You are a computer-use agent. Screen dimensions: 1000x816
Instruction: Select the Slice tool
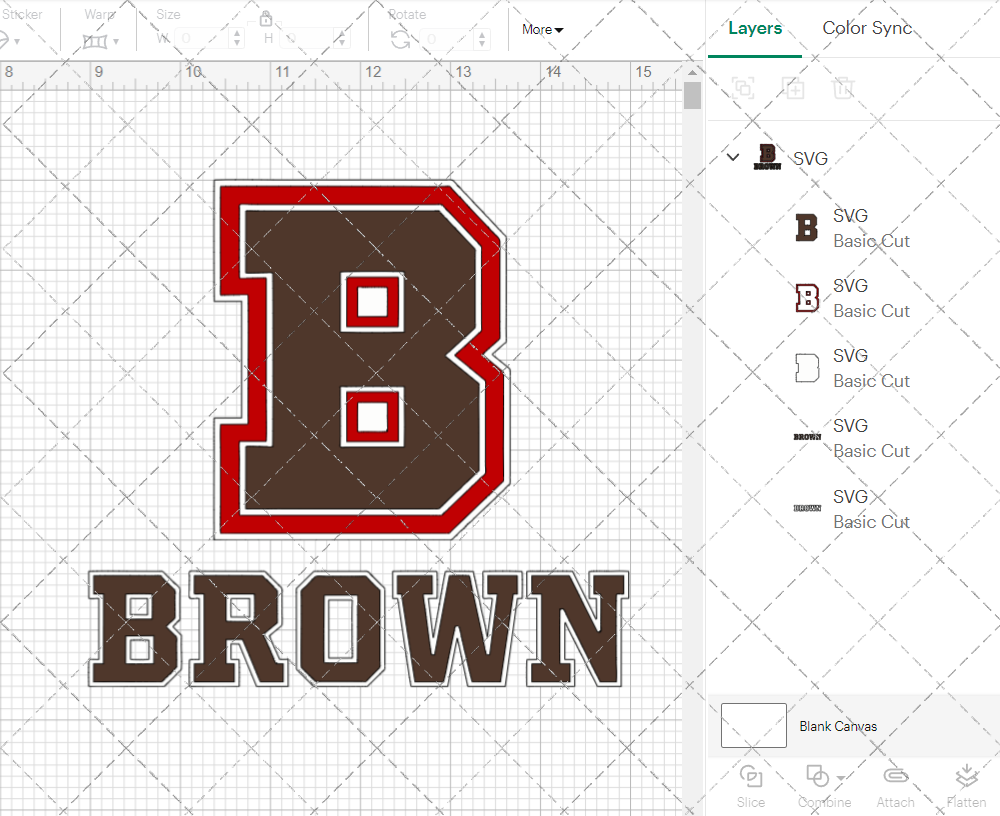[x=751, y=785]
